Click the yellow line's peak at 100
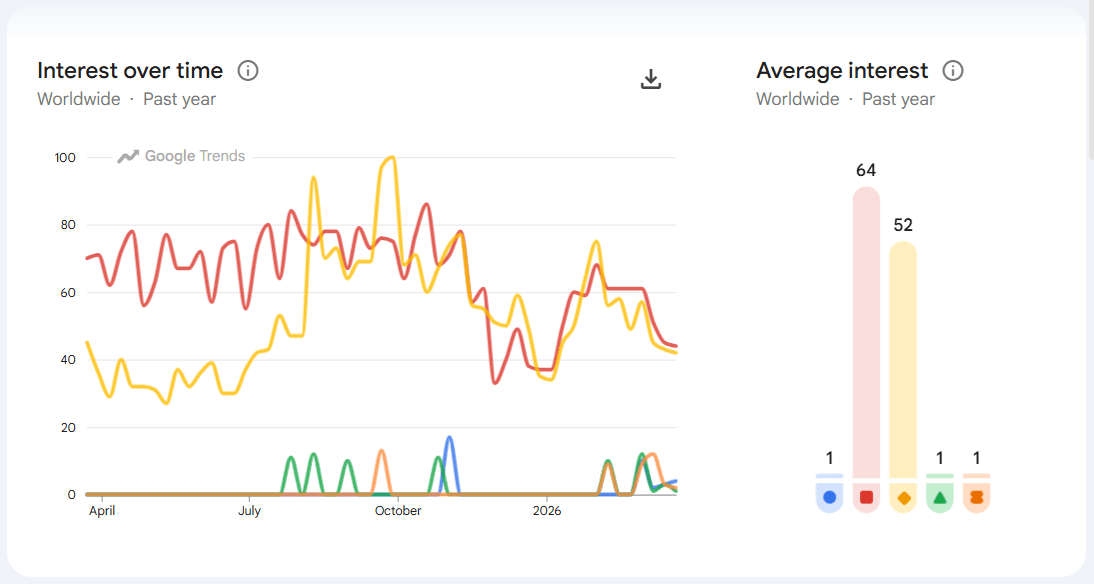1094x584 pixels. pyautogui.click(x=389, y=158)
